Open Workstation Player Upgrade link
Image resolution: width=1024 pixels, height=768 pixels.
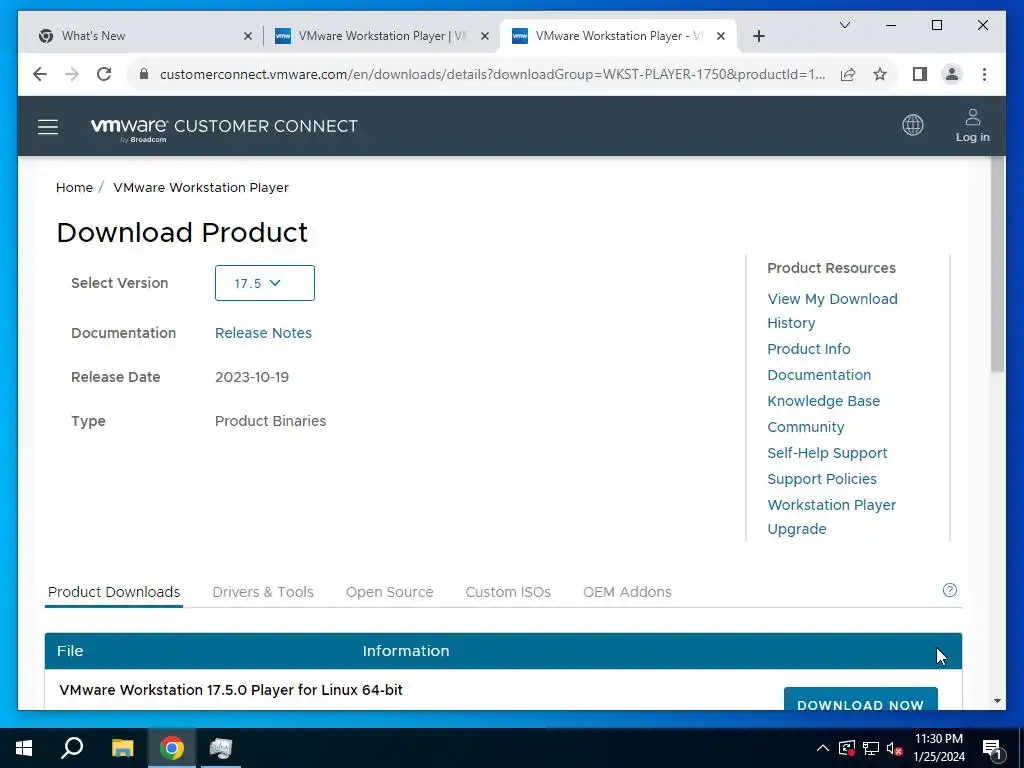831,517
